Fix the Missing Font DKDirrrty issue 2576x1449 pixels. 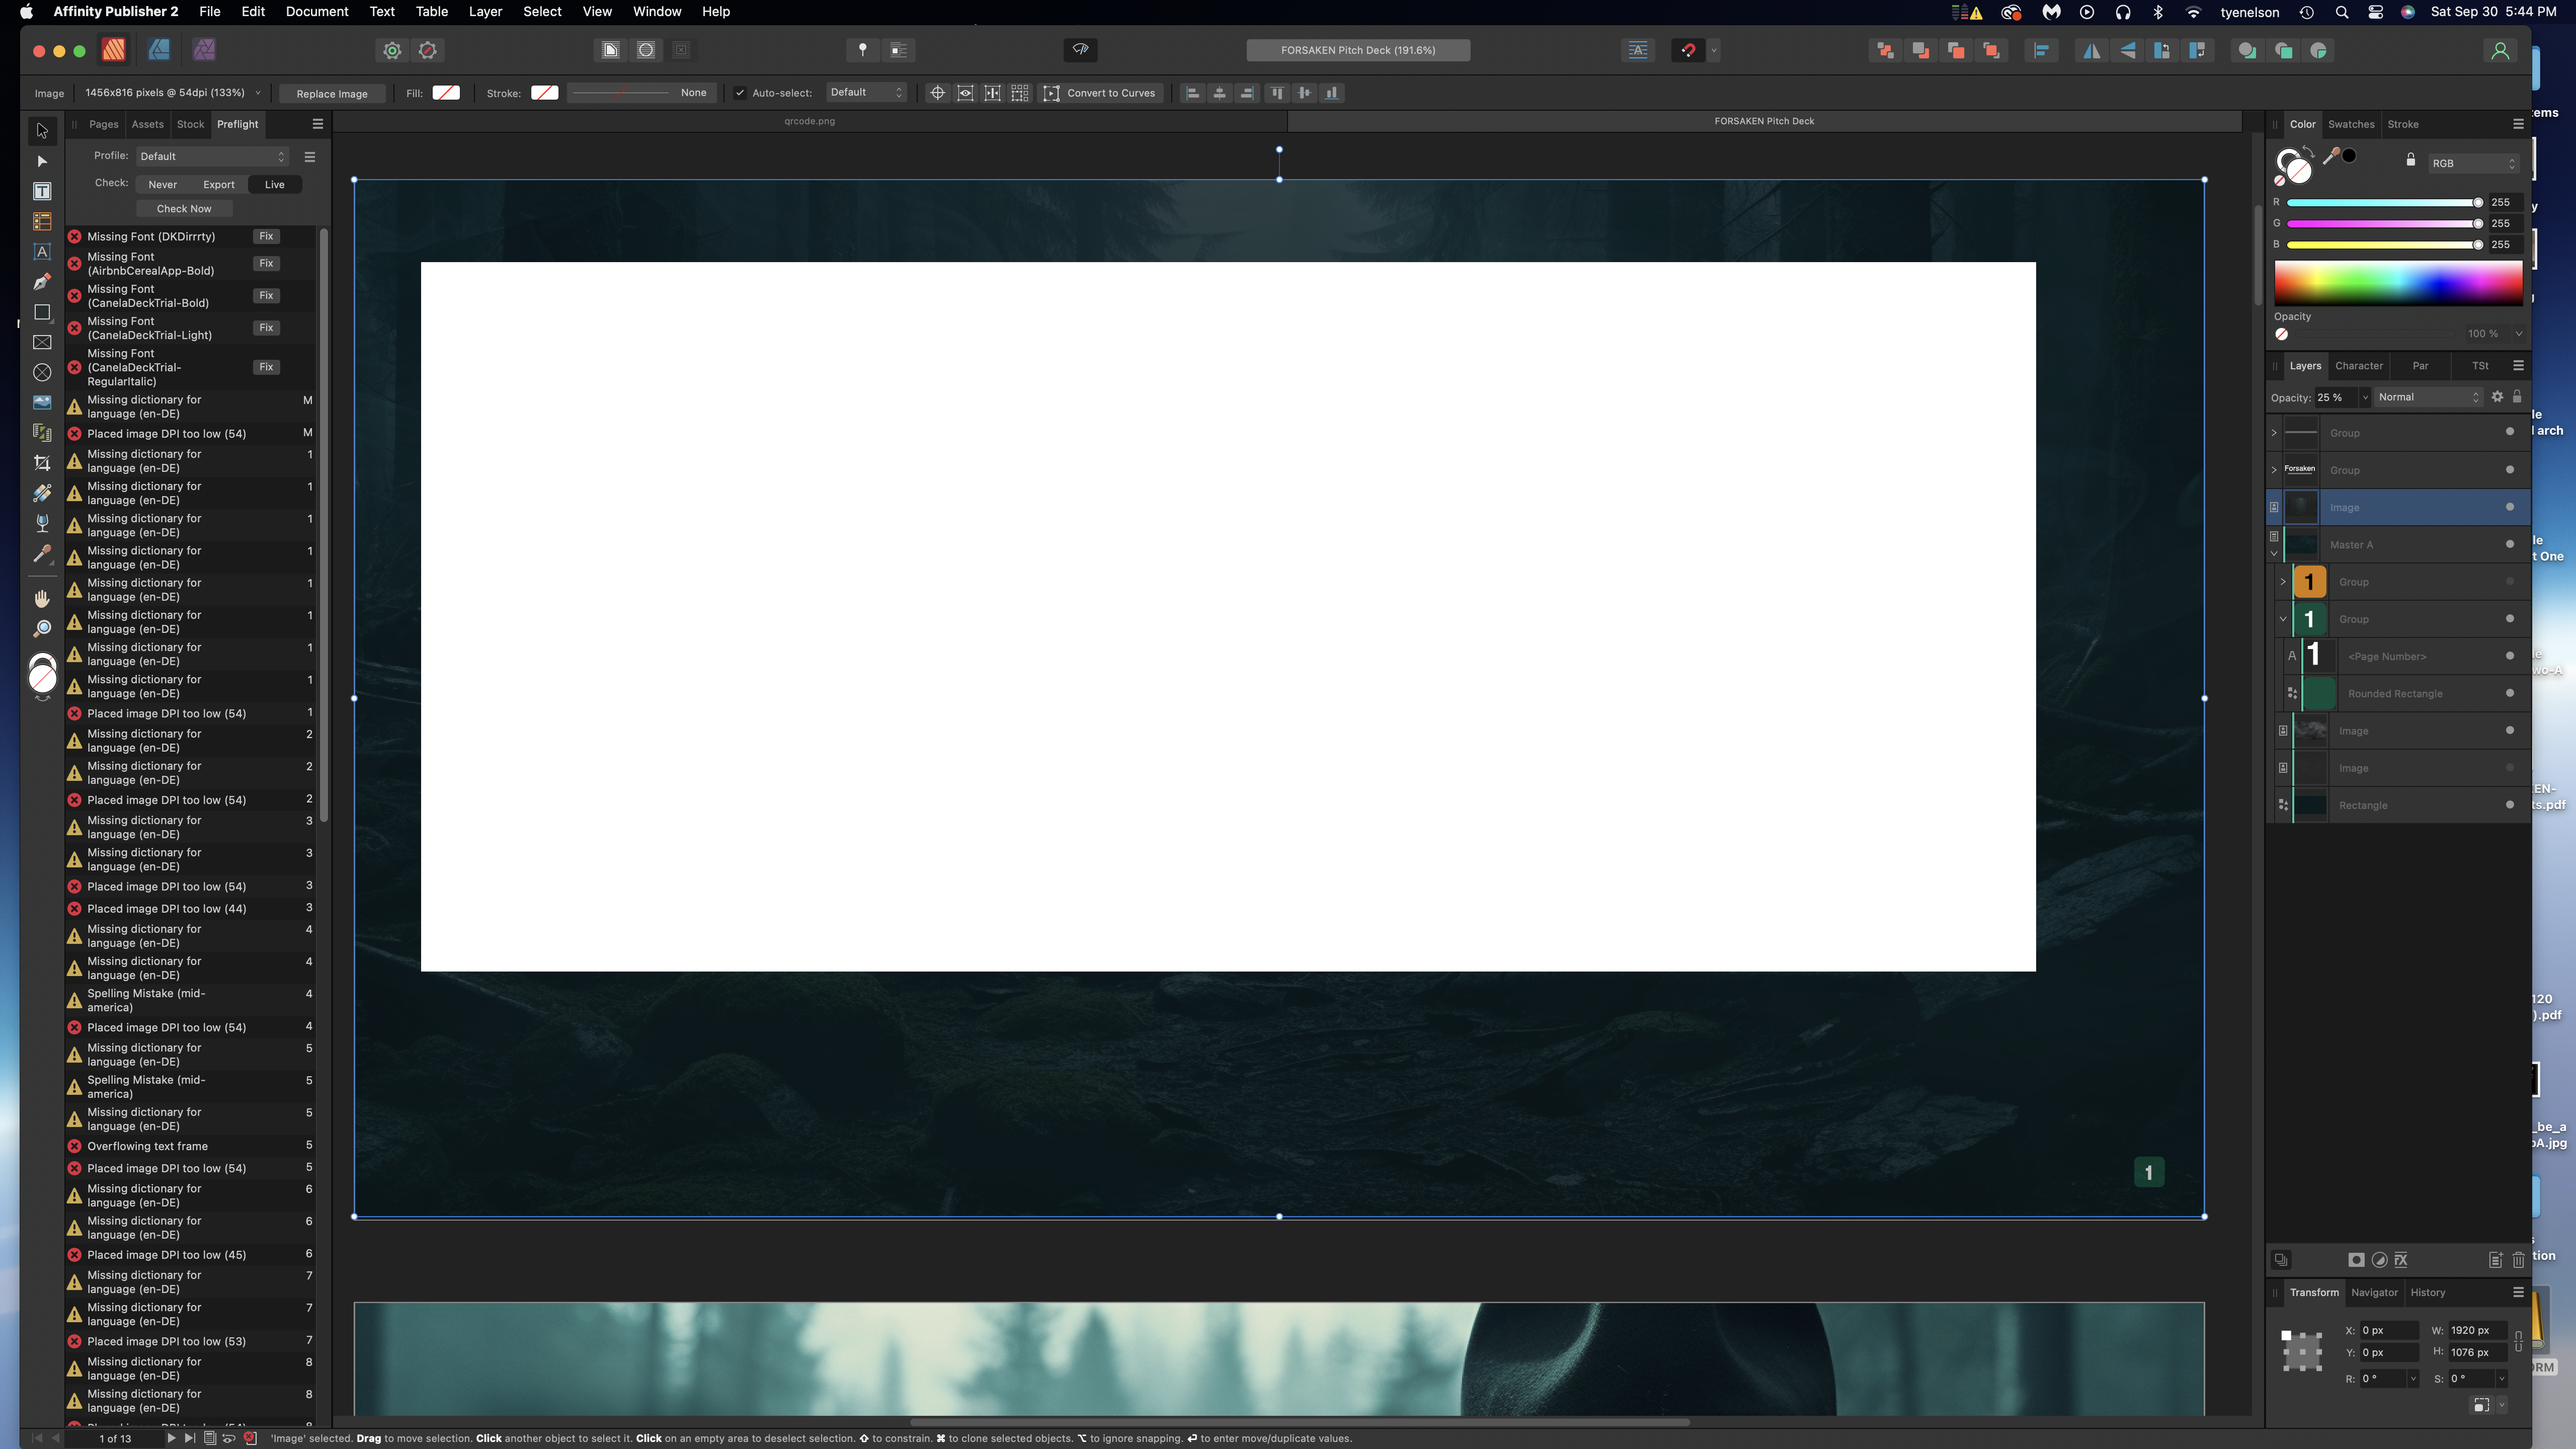click(x=266, y=236)
